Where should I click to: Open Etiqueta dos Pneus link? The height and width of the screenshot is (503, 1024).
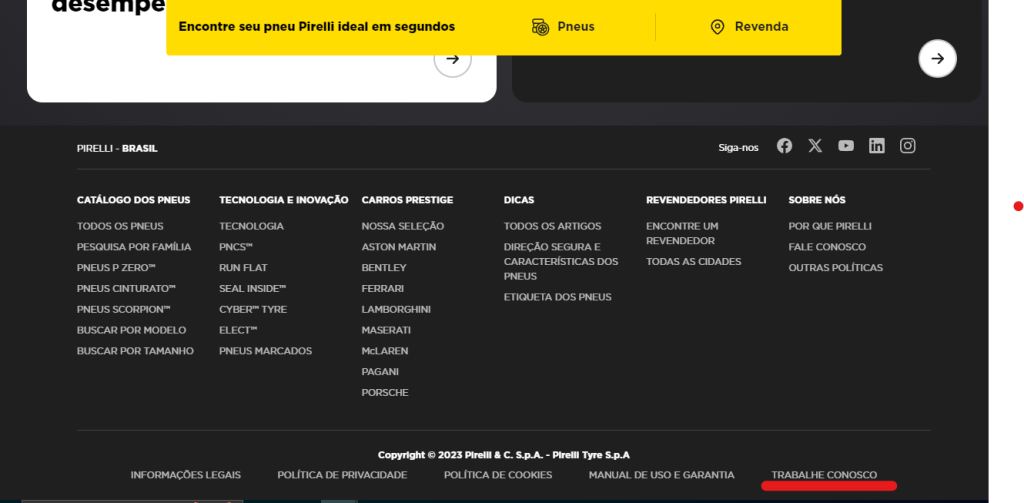pos(558,297)
